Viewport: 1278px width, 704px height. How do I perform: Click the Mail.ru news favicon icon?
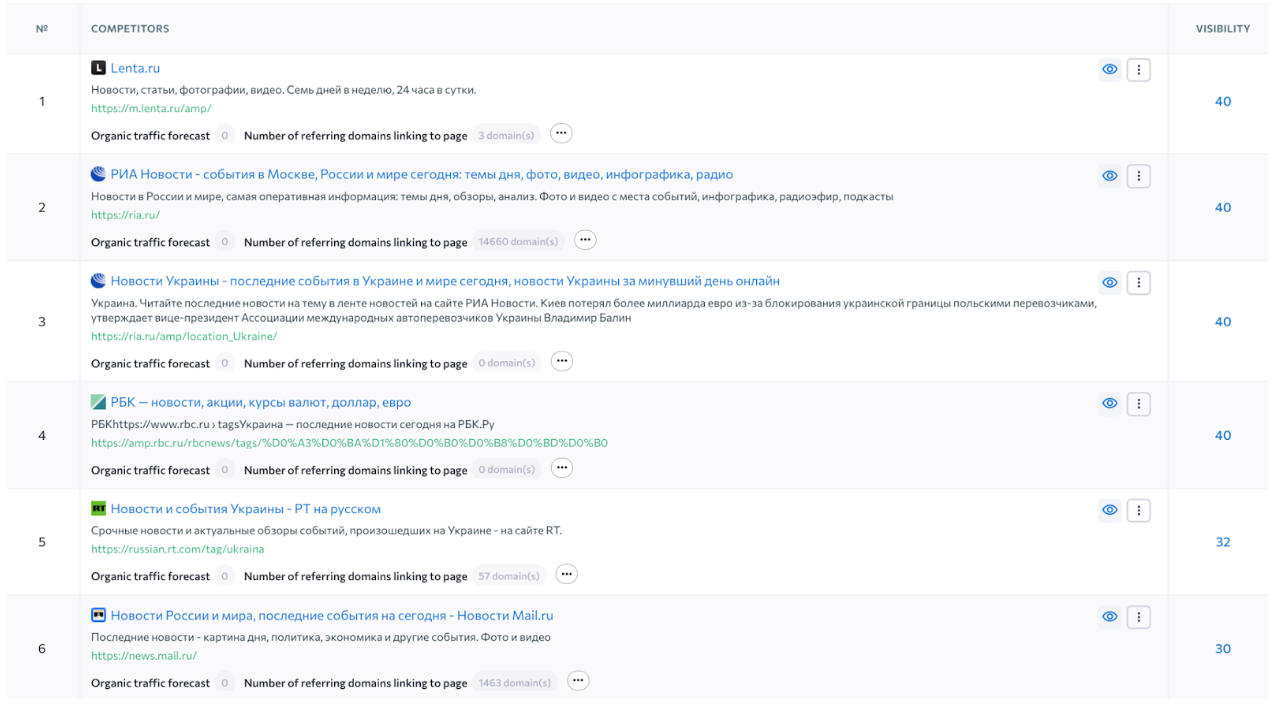click(98, 616)
